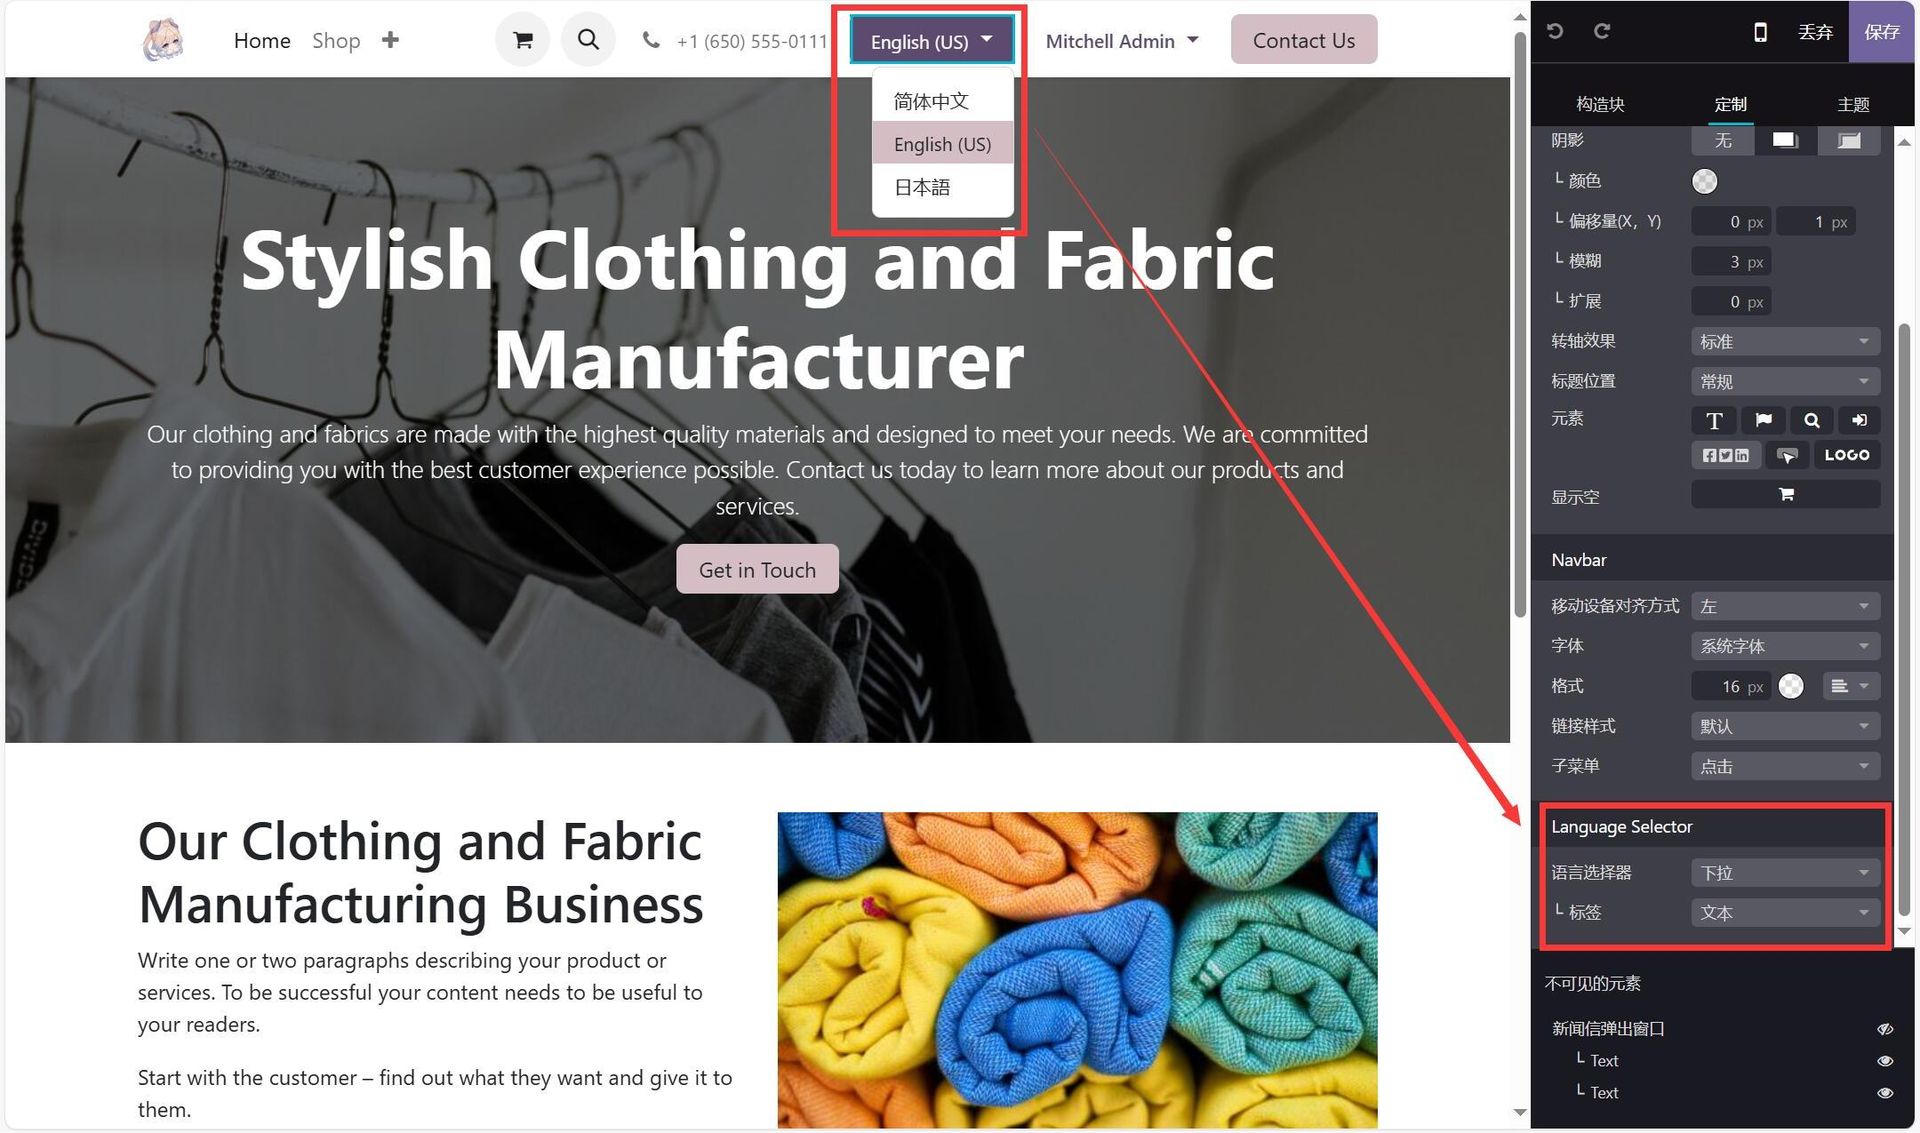This screenshot has width=1920, height=1133.
Task: Open the 标签 dropdown showing 文本
Action: pos(1785,913)
